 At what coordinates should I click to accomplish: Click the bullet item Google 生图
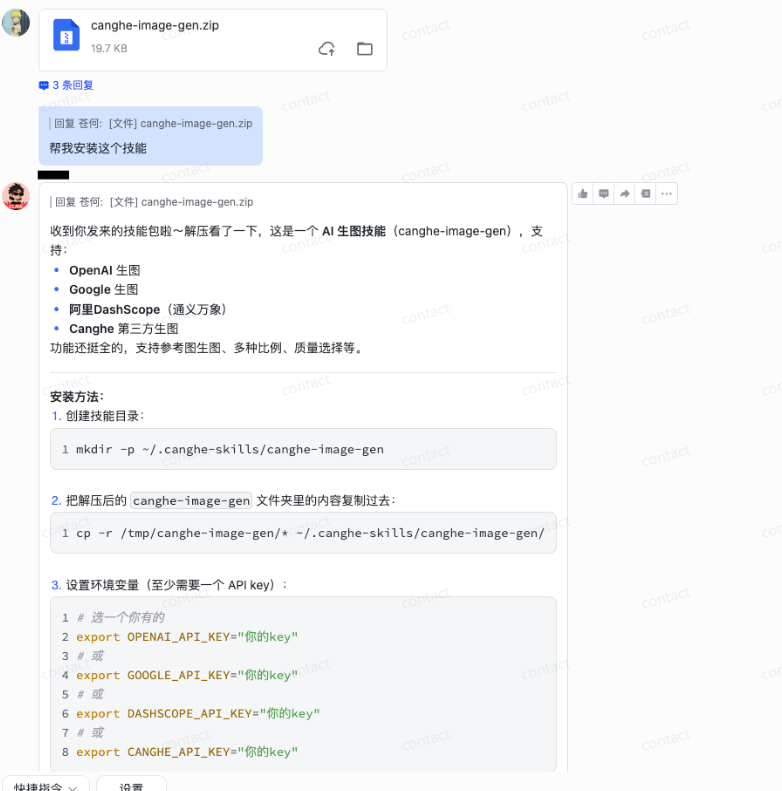click(x=103, y=290)
